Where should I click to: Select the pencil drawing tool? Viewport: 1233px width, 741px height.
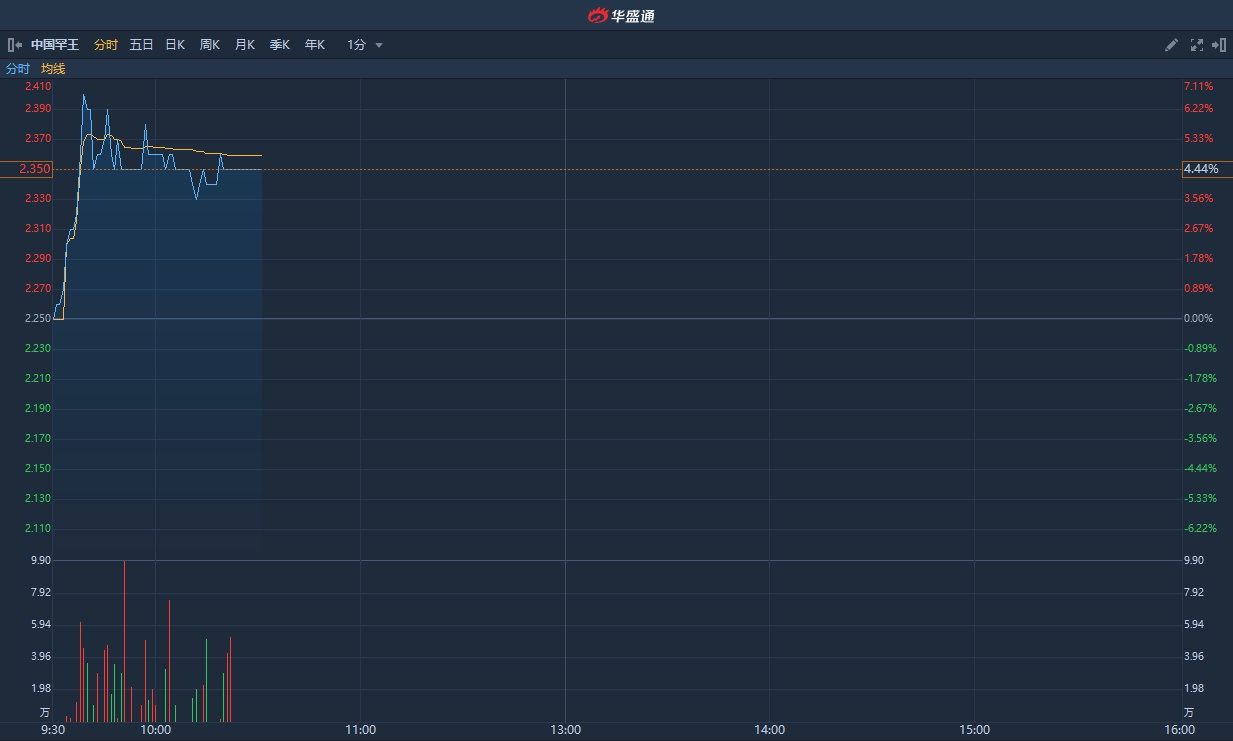pyautogui.click(x=1172, y=45)
